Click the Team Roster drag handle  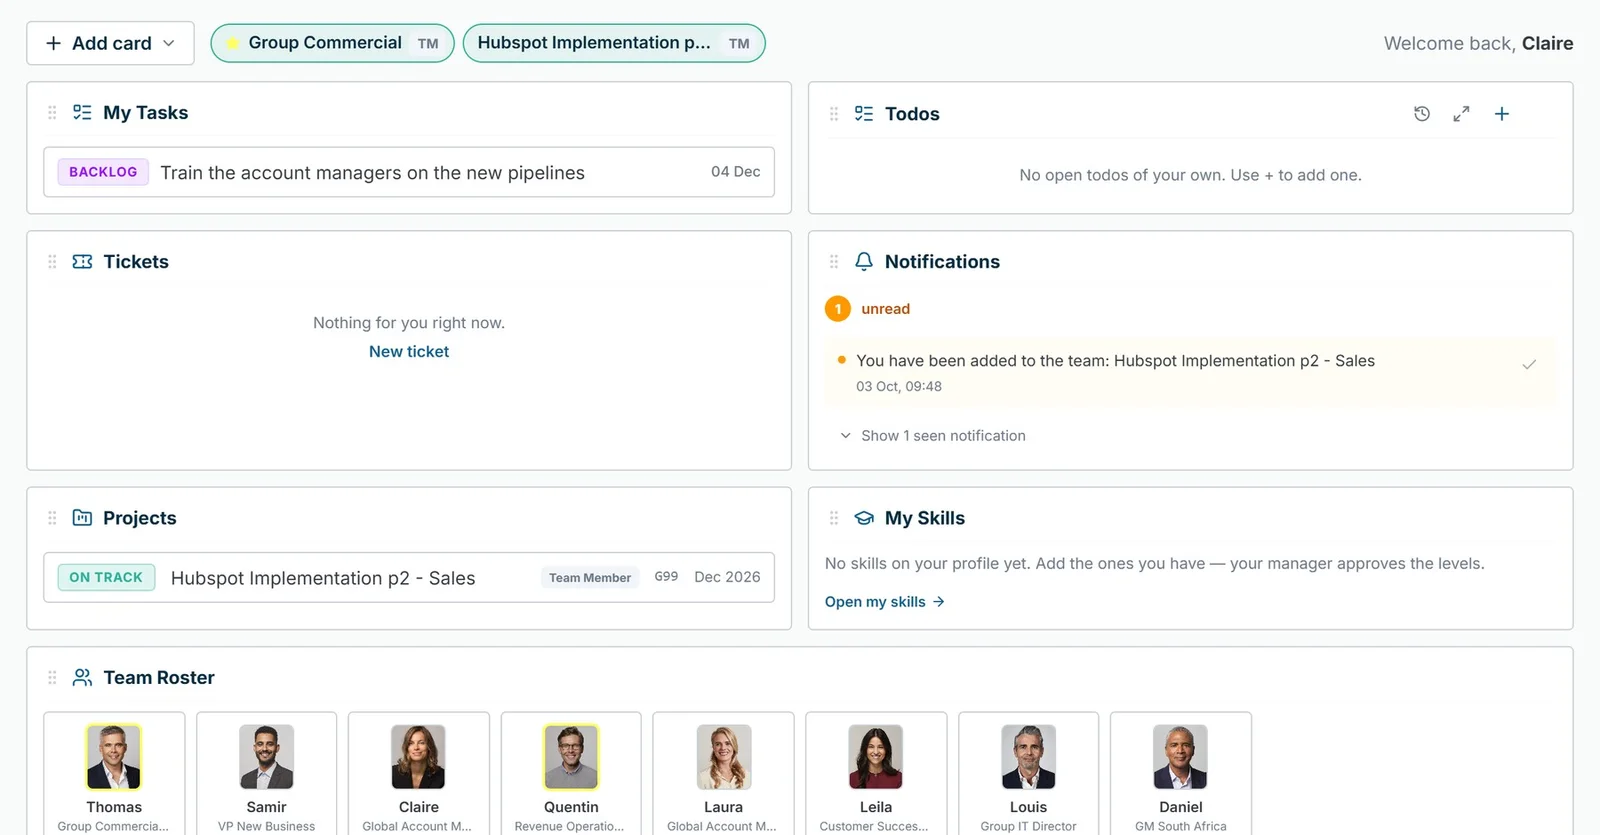coord(52,678)
